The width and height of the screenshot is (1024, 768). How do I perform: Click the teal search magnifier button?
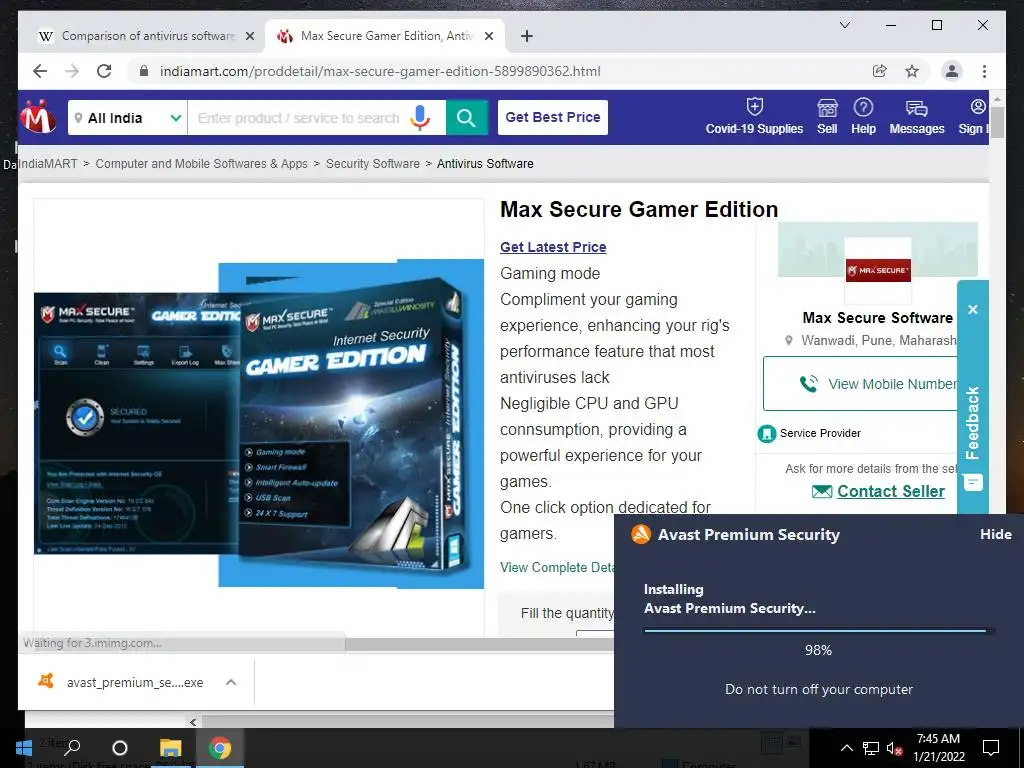pyautogui.click(x=466, y=118)
